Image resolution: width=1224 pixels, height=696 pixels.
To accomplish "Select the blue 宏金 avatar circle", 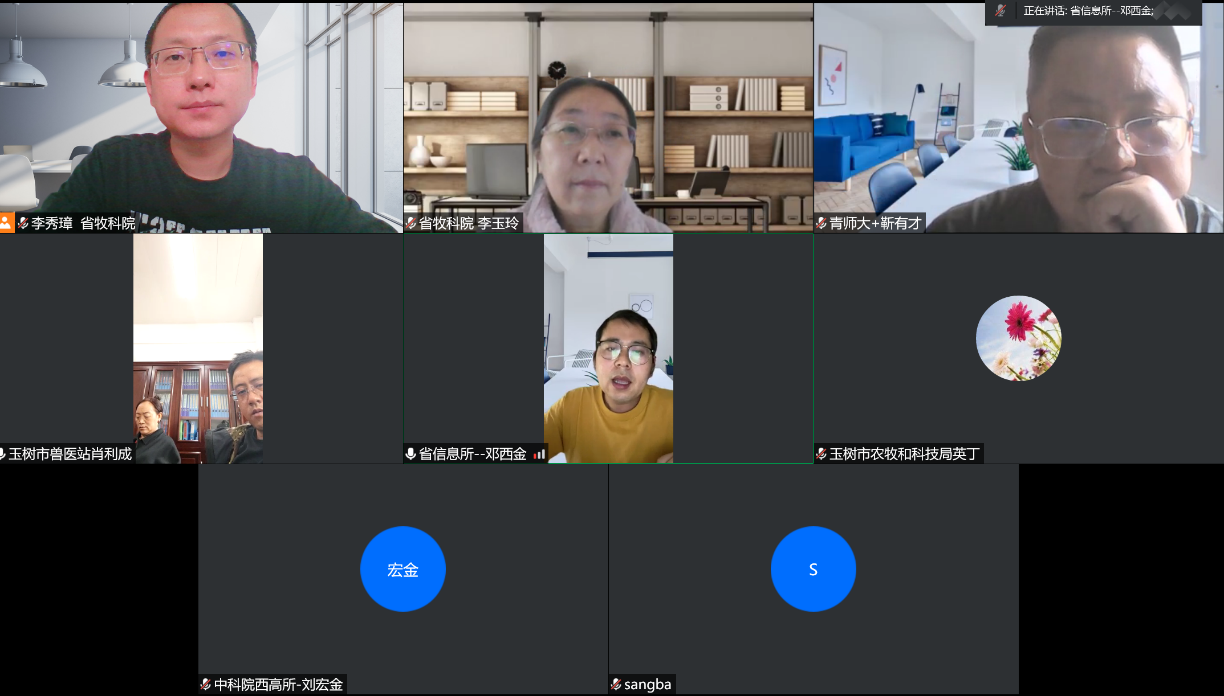I will [x=403, y=569].
